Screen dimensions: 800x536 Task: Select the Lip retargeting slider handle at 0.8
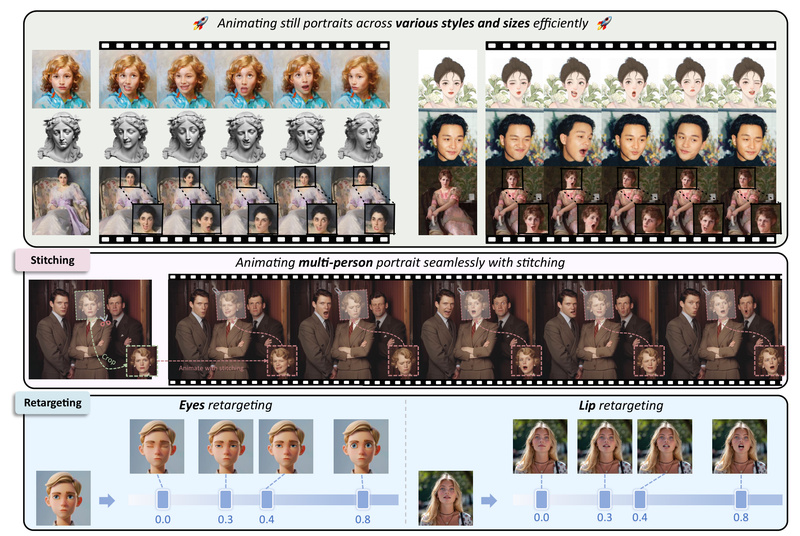pos(741,499)
